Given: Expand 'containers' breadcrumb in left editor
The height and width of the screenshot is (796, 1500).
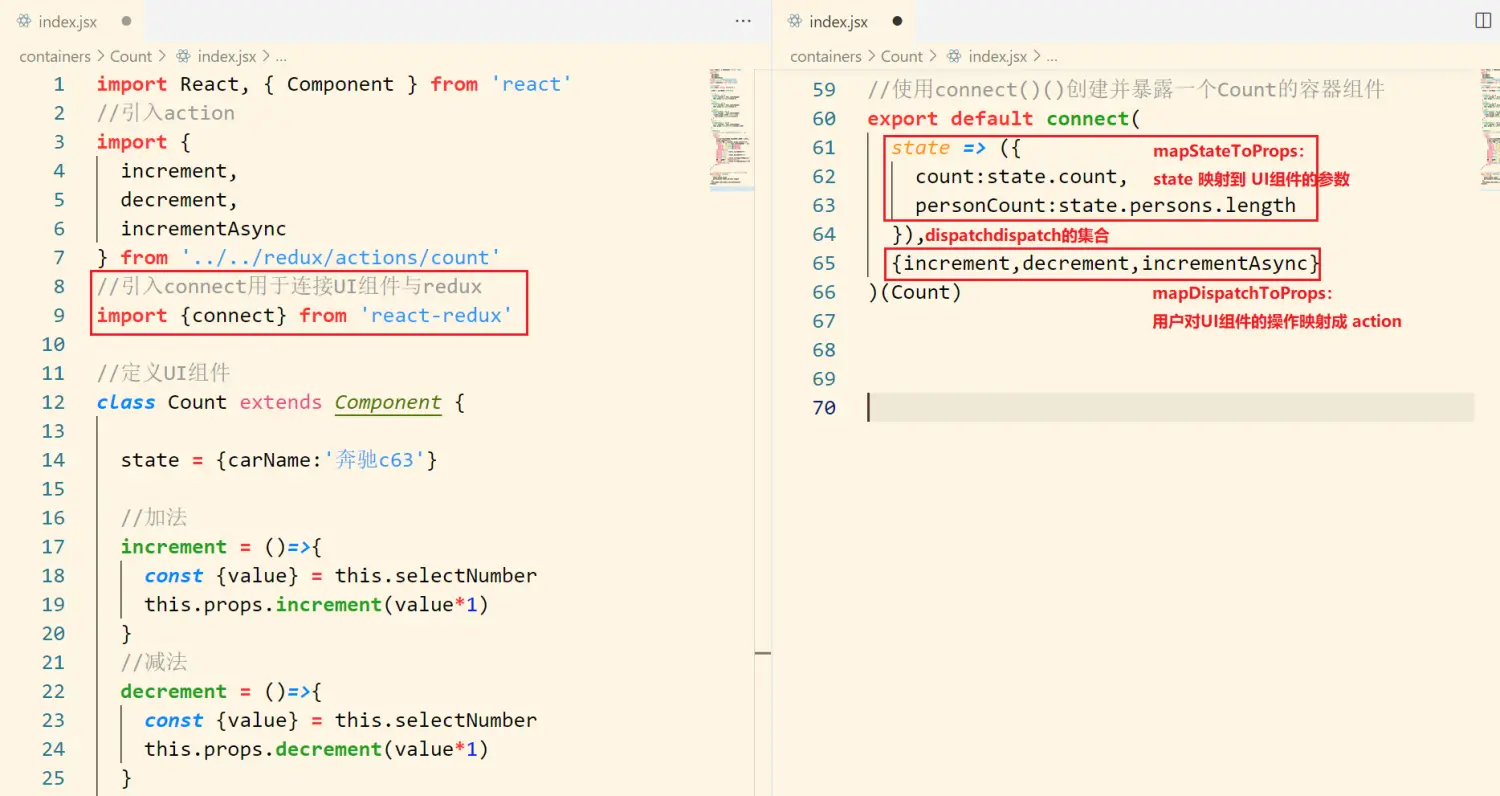Looking at the screenshot, I should 55,57.
